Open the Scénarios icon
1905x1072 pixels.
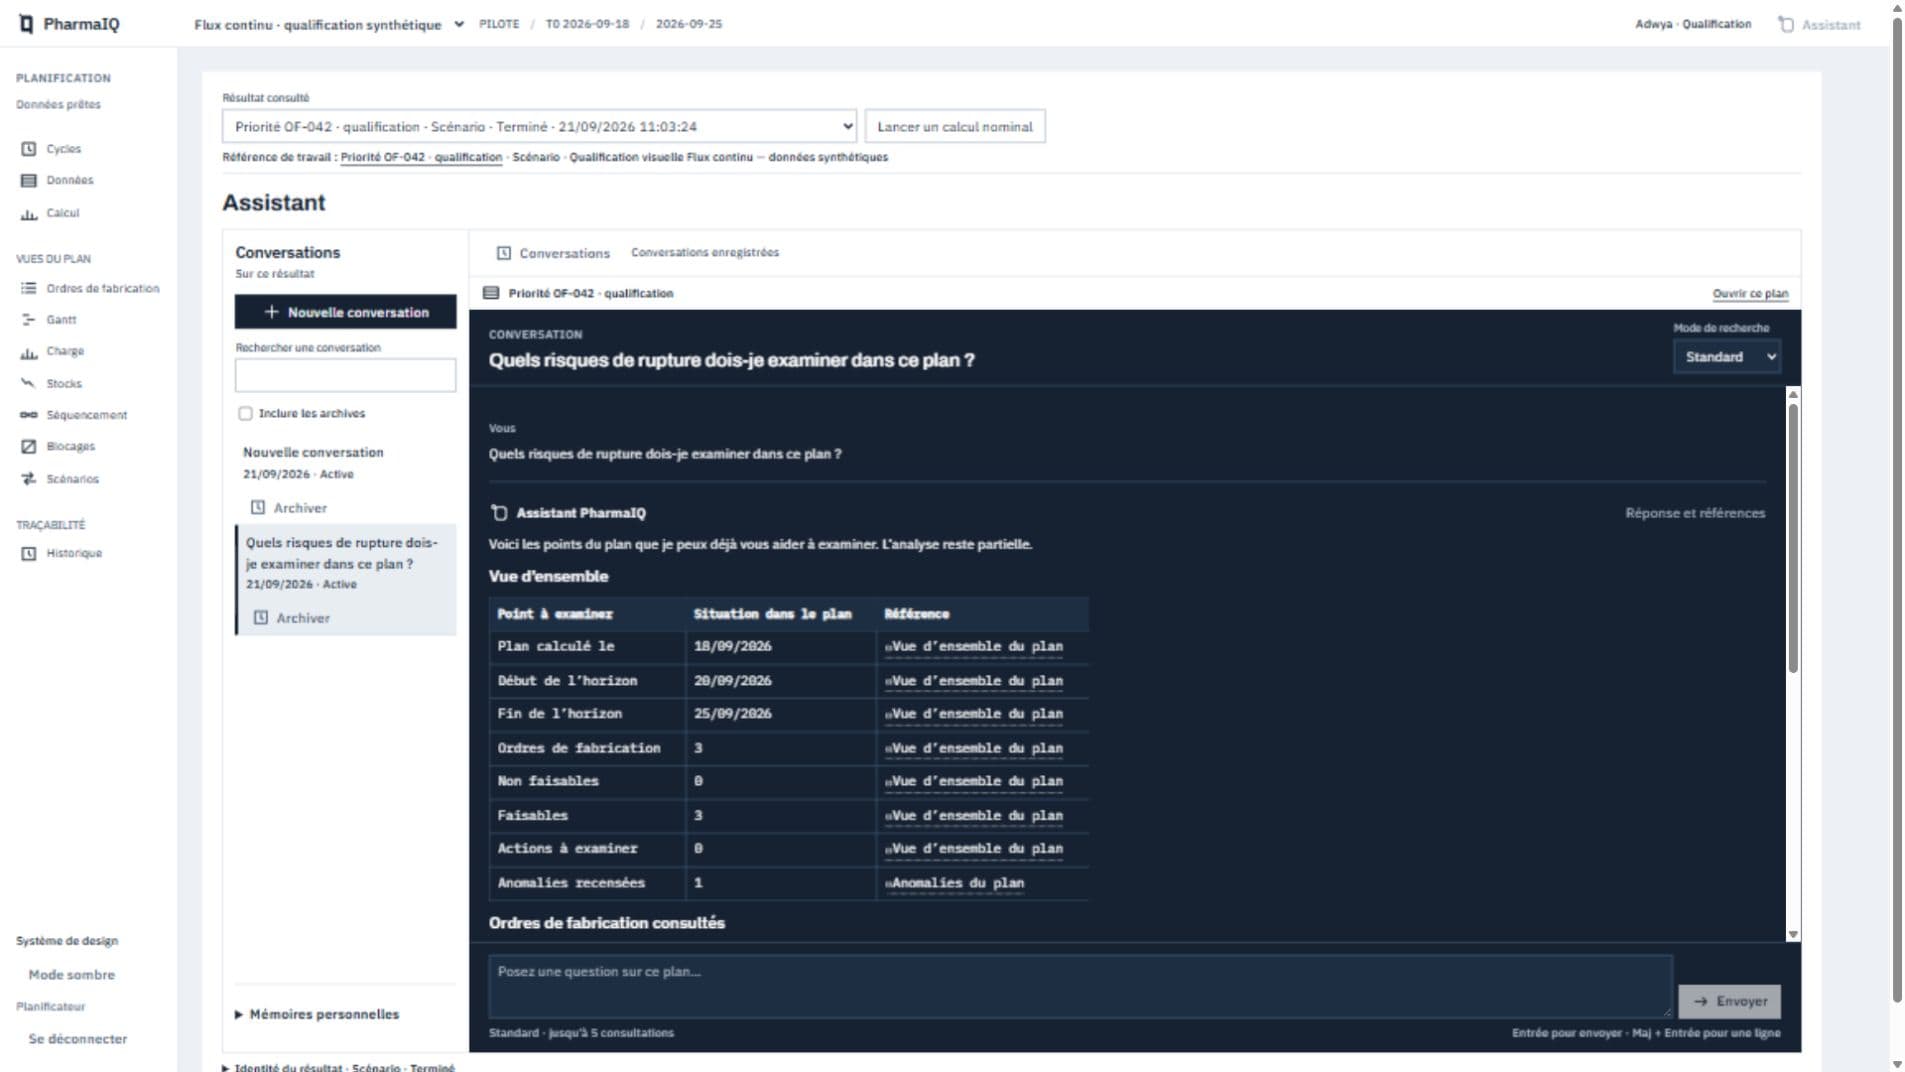tap(29, 479)
